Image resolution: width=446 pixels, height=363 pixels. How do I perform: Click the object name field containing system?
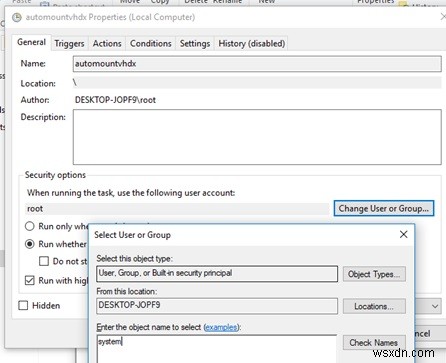[x=217, y=349]
